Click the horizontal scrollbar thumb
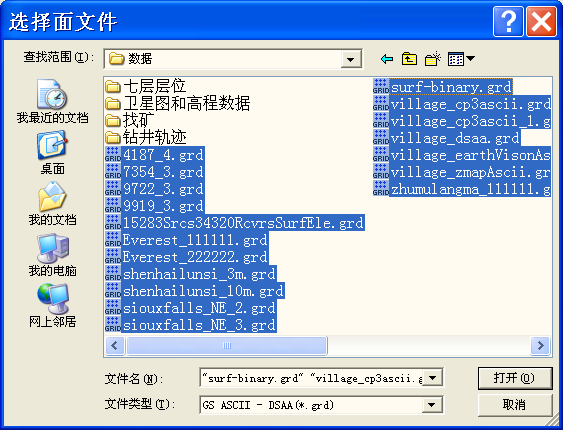The height and width of the screenshot is (430, 563). pyautogui.click(x=227, y=345)
